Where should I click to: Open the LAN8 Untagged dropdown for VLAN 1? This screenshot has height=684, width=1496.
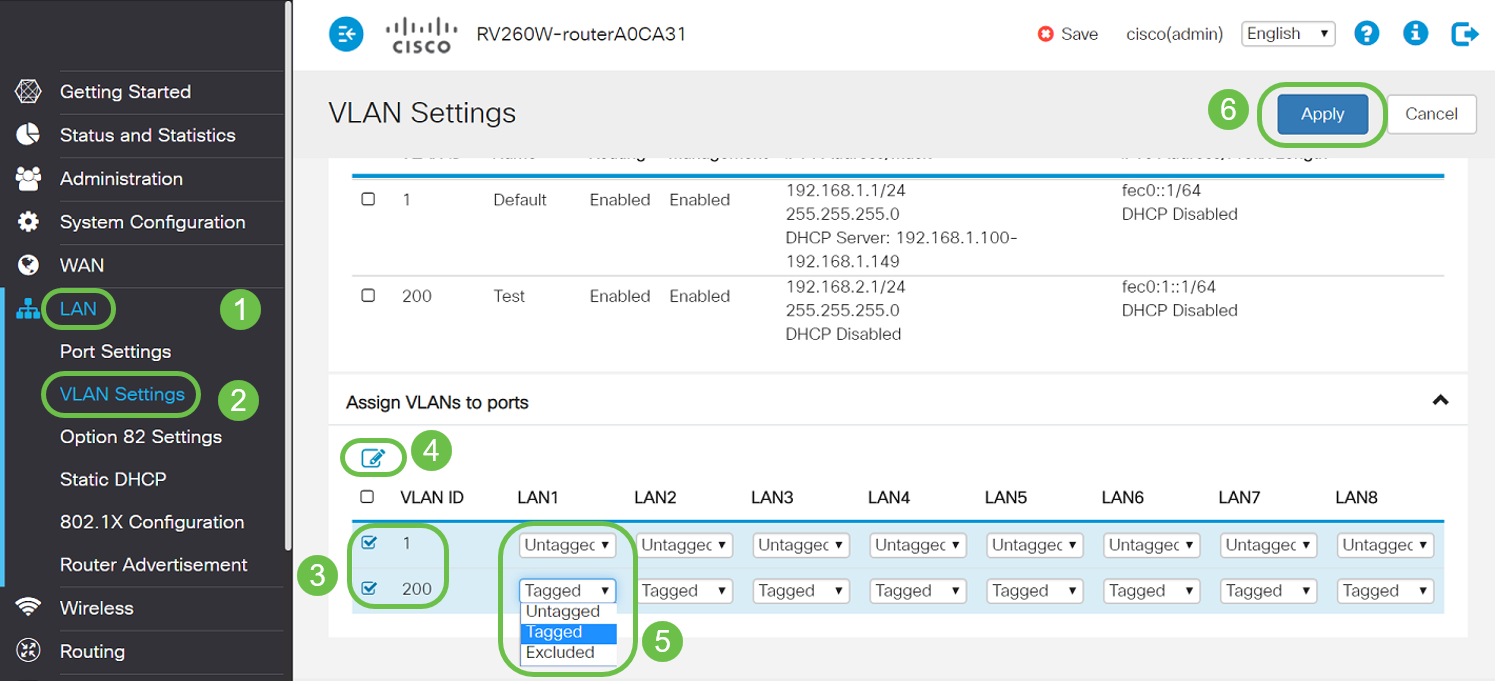[x=1385, y=545]
